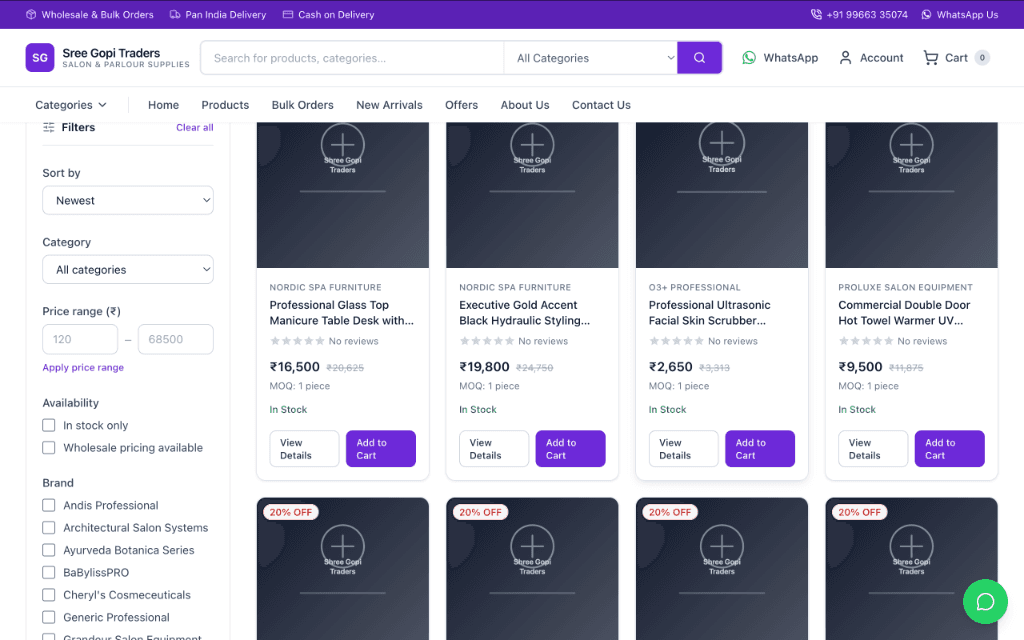Click the Filters sliders icon
This screenshot has width=1024, height=640.
click(48, 127)
